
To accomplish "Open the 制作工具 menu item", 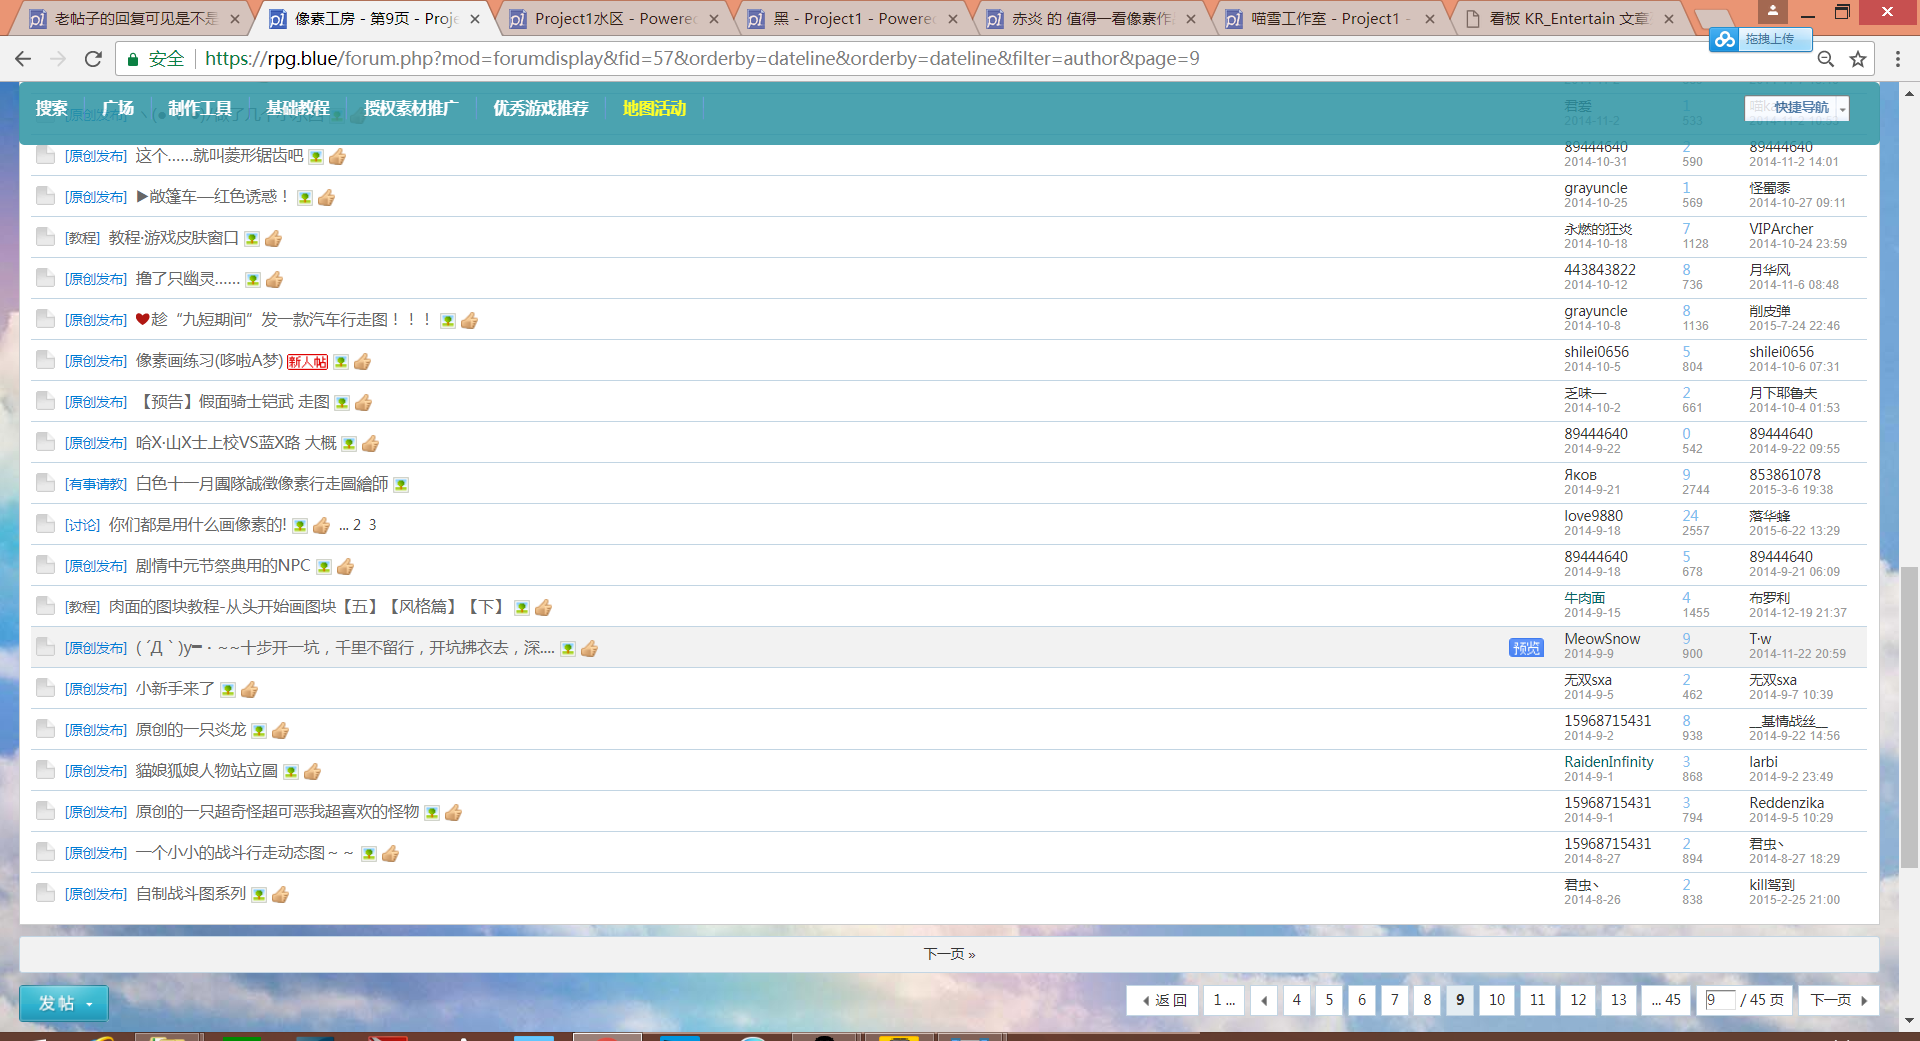I will tap(200, 108).
